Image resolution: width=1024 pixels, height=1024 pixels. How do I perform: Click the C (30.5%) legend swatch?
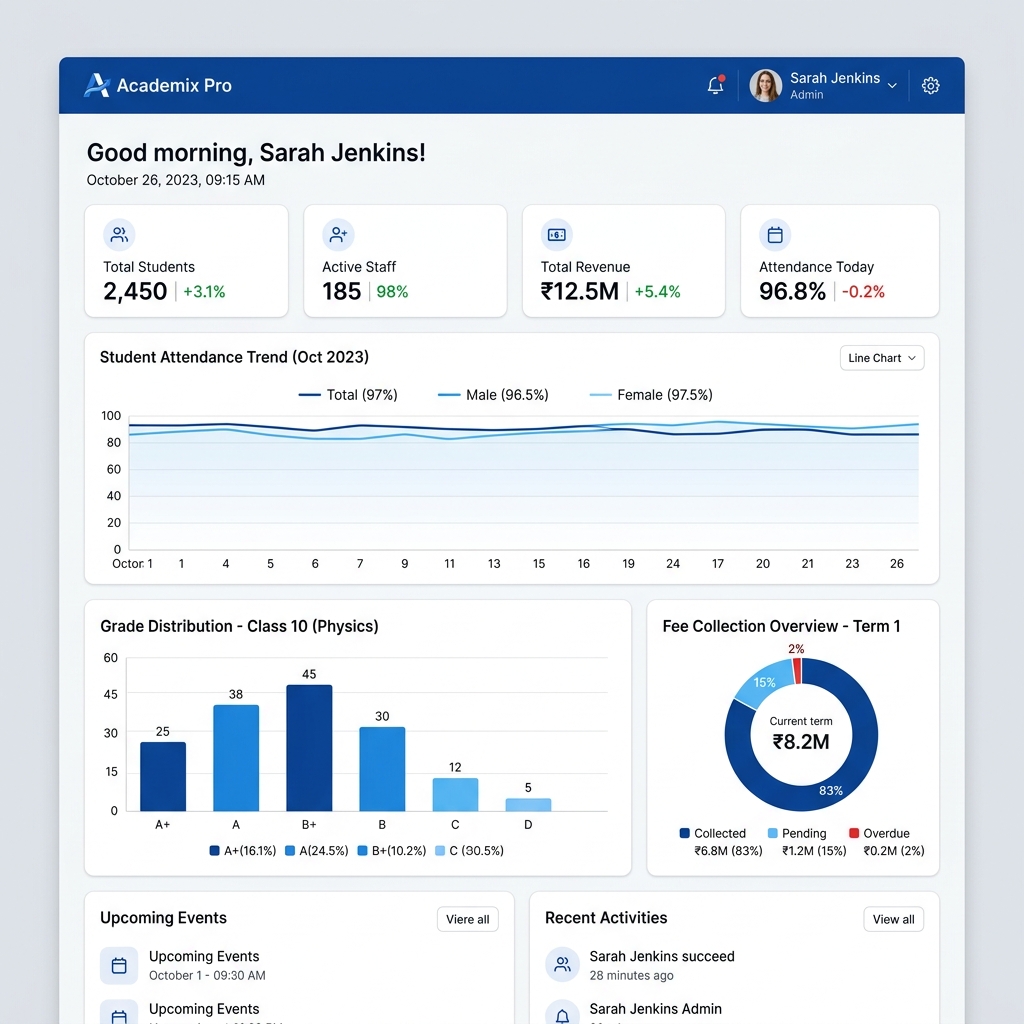click(440, 850)
